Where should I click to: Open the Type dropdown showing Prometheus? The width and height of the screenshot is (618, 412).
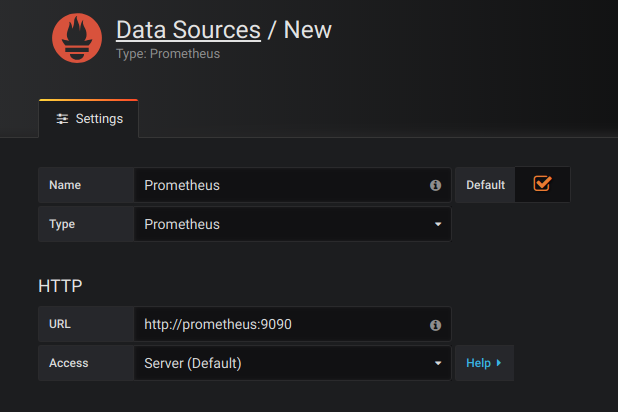click(x=292, y=224)
